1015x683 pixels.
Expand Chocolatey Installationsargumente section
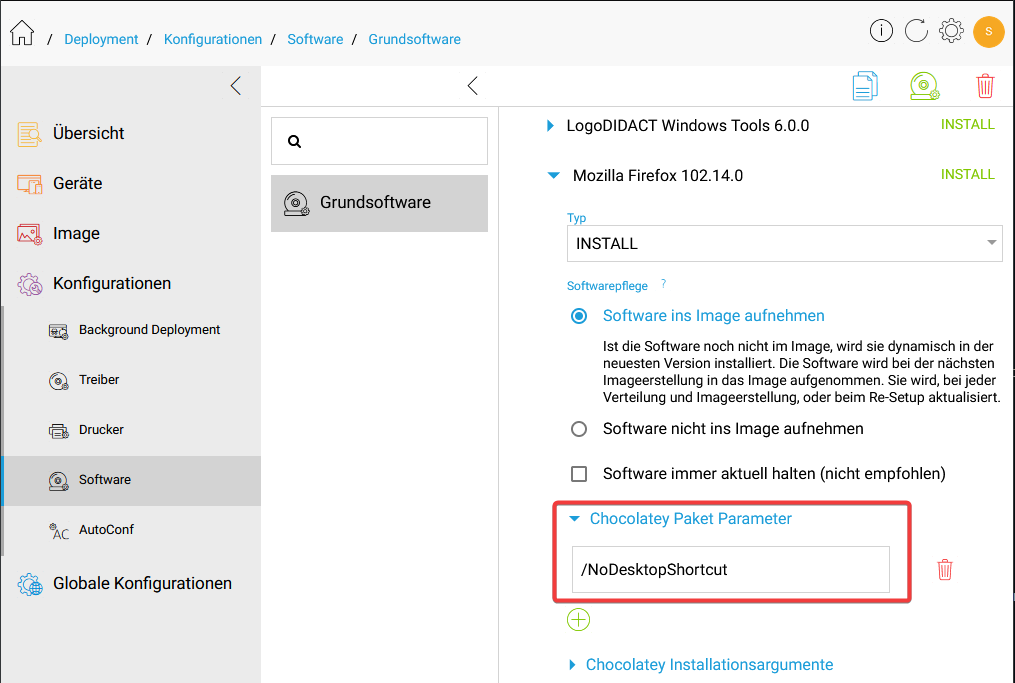click(572, 665)
